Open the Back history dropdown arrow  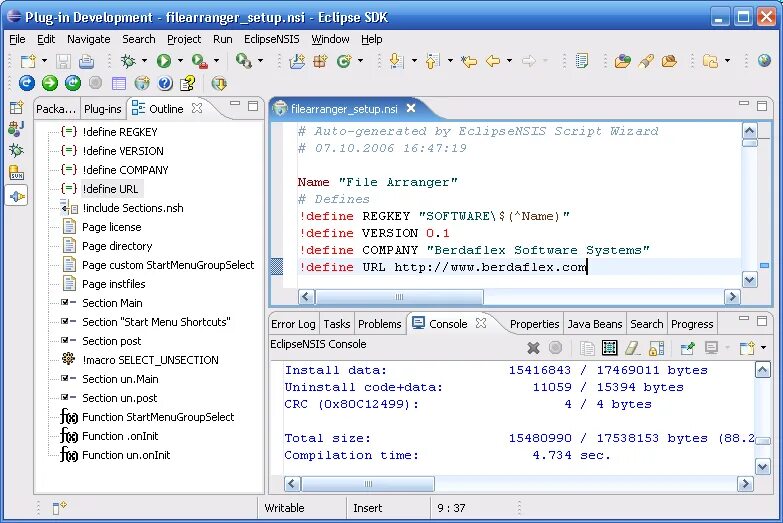tap(509, 61)
